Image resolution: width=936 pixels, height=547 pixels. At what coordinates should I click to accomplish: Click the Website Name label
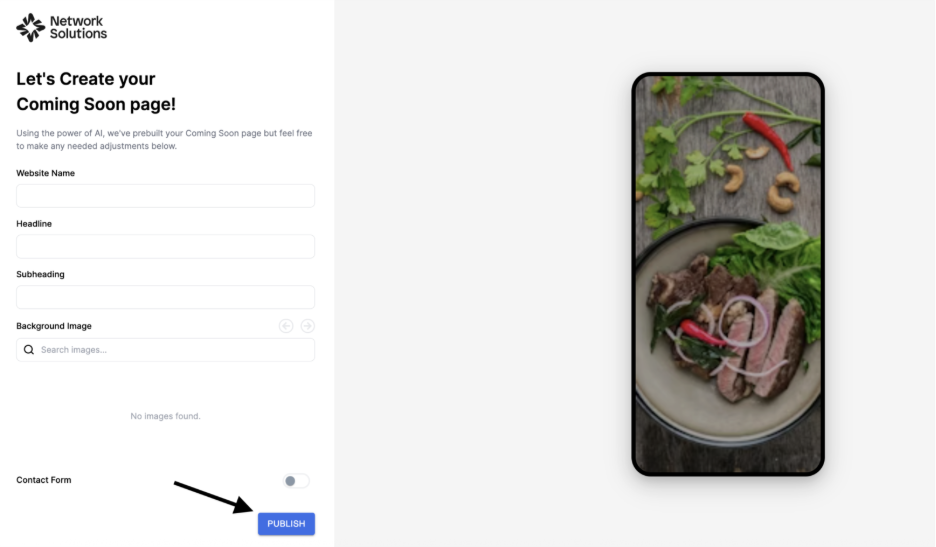[x=45, y=173]
